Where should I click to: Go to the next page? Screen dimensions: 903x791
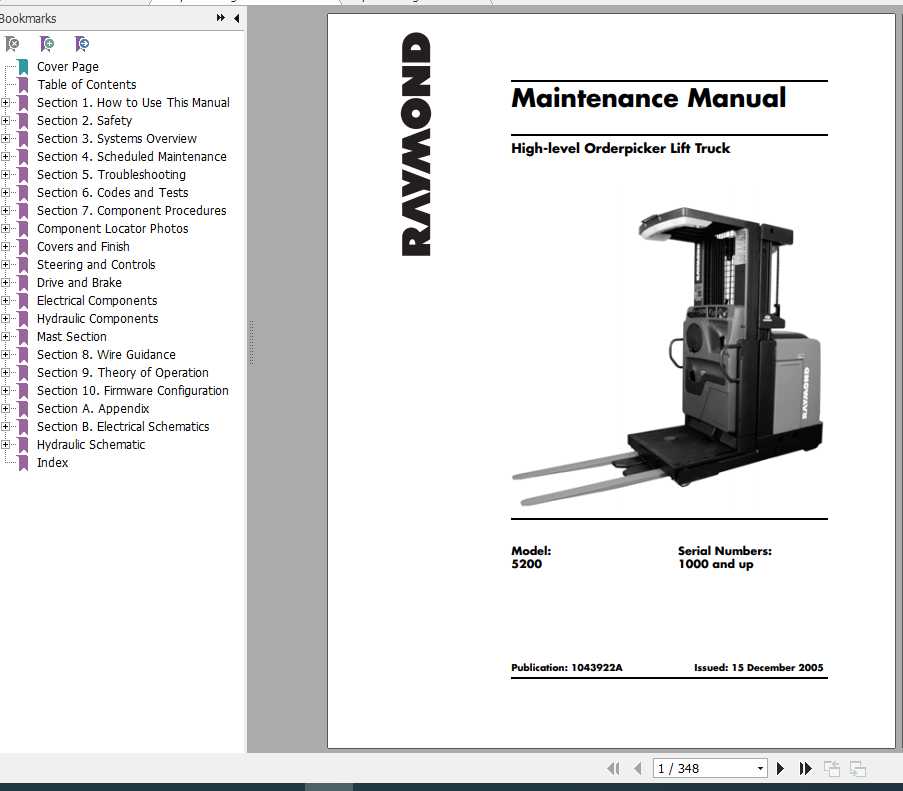click(x=781, y=768)
